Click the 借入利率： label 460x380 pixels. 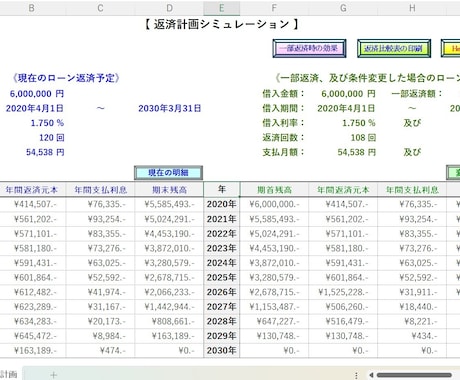click(x=283, y=123)
